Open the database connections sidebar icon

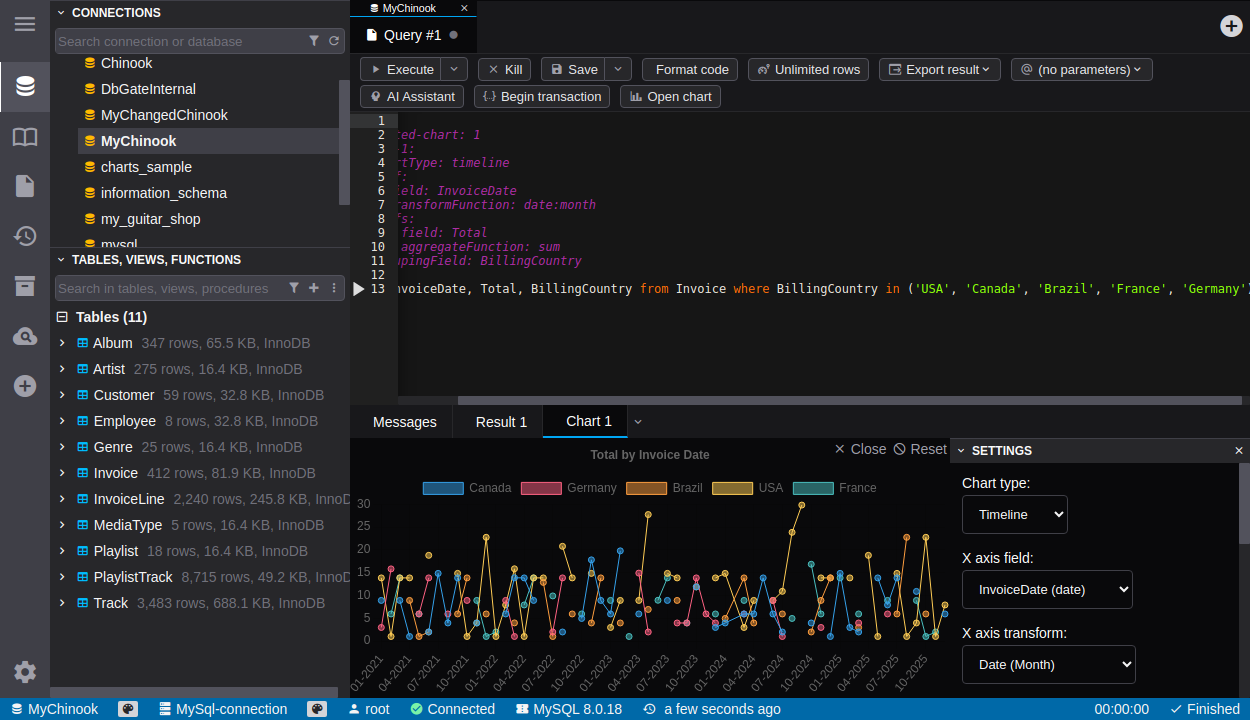point(25,87)
